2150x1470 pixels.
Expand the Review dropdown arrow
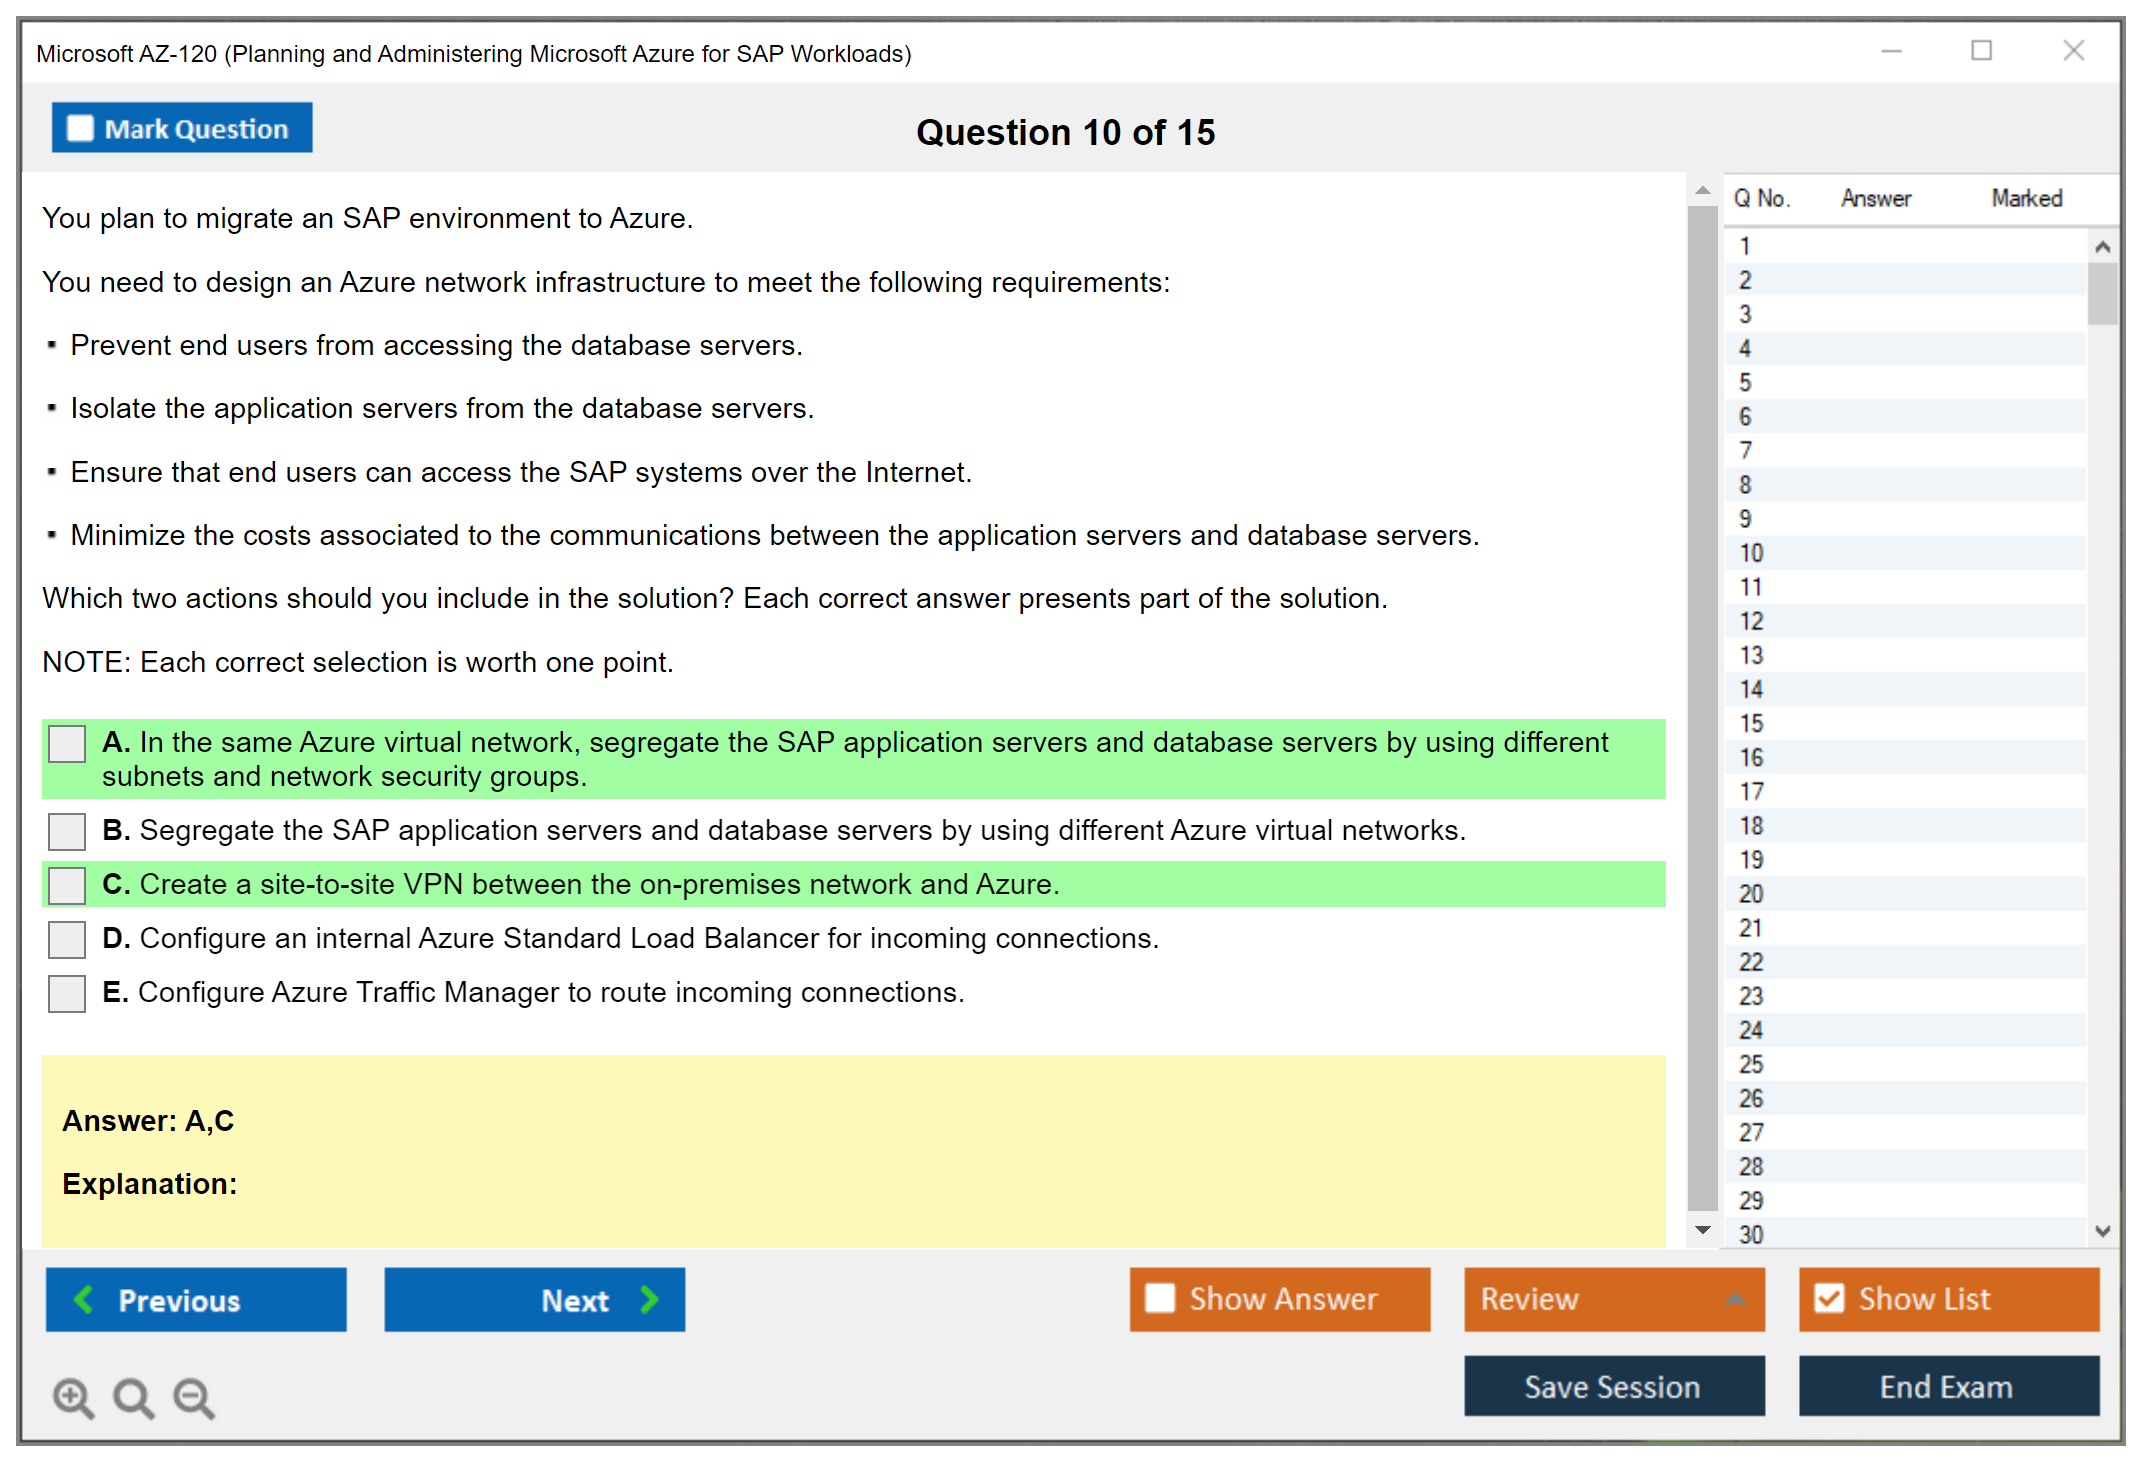coord(1735,1299)
